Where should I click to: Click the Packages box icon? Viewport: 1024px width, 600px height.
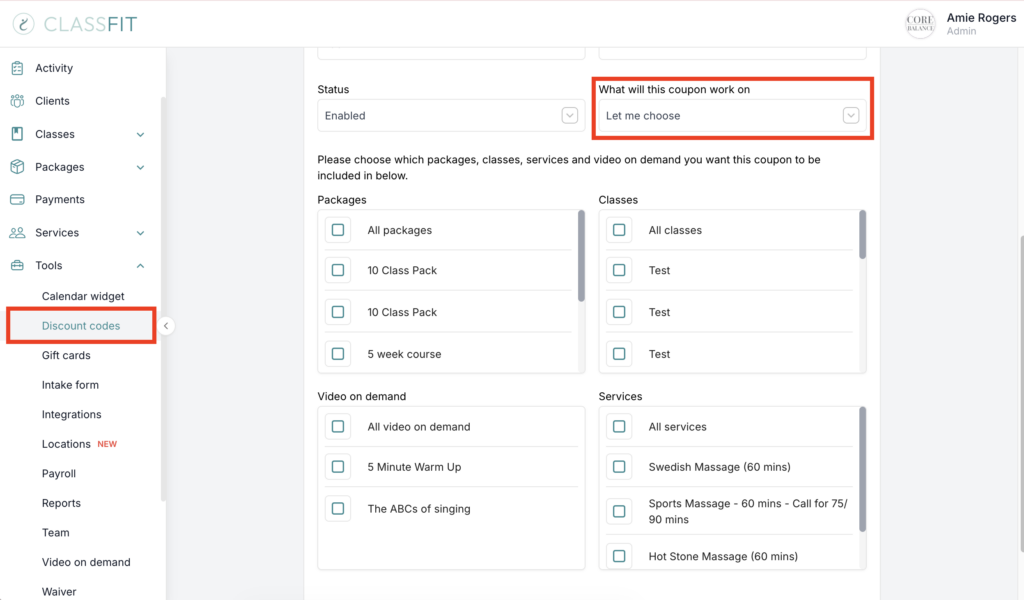(18, 166)
